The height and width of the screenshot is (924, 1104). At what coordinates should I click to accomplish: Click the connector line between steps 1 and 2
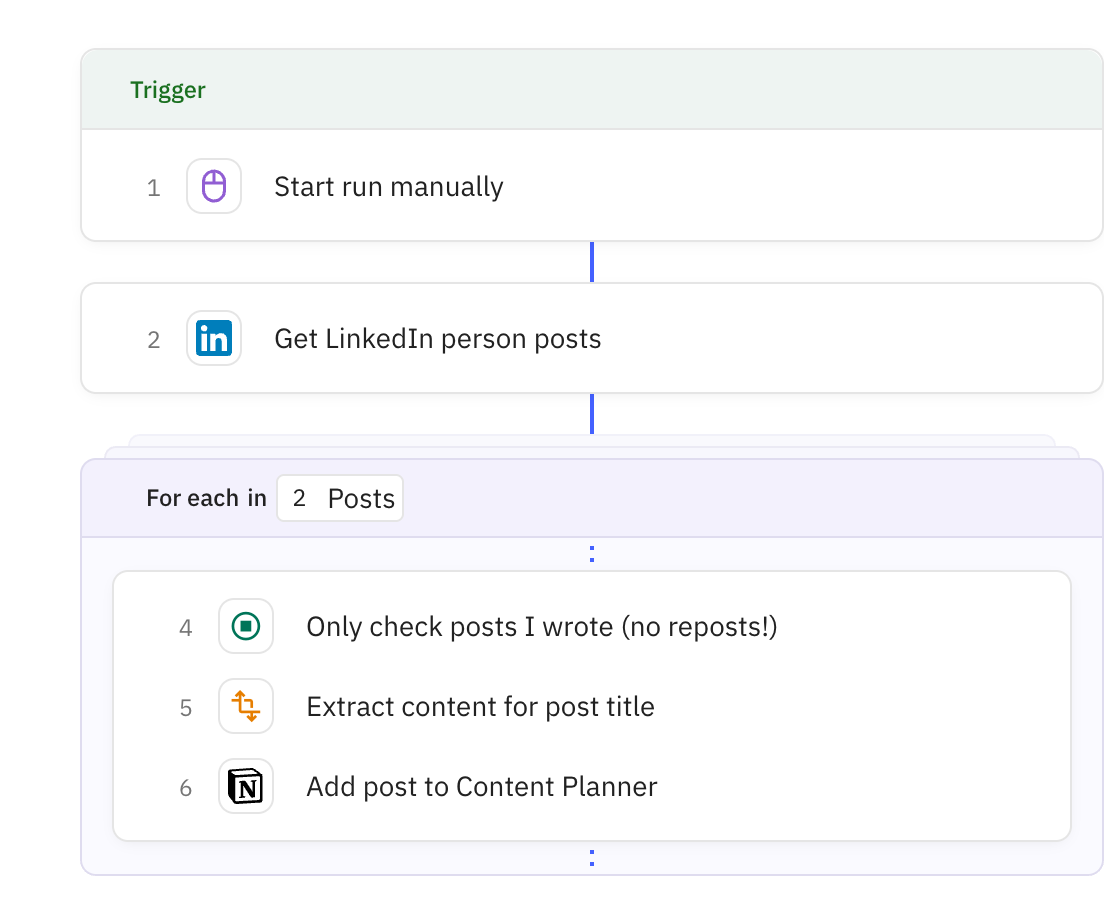coord(592,262)
